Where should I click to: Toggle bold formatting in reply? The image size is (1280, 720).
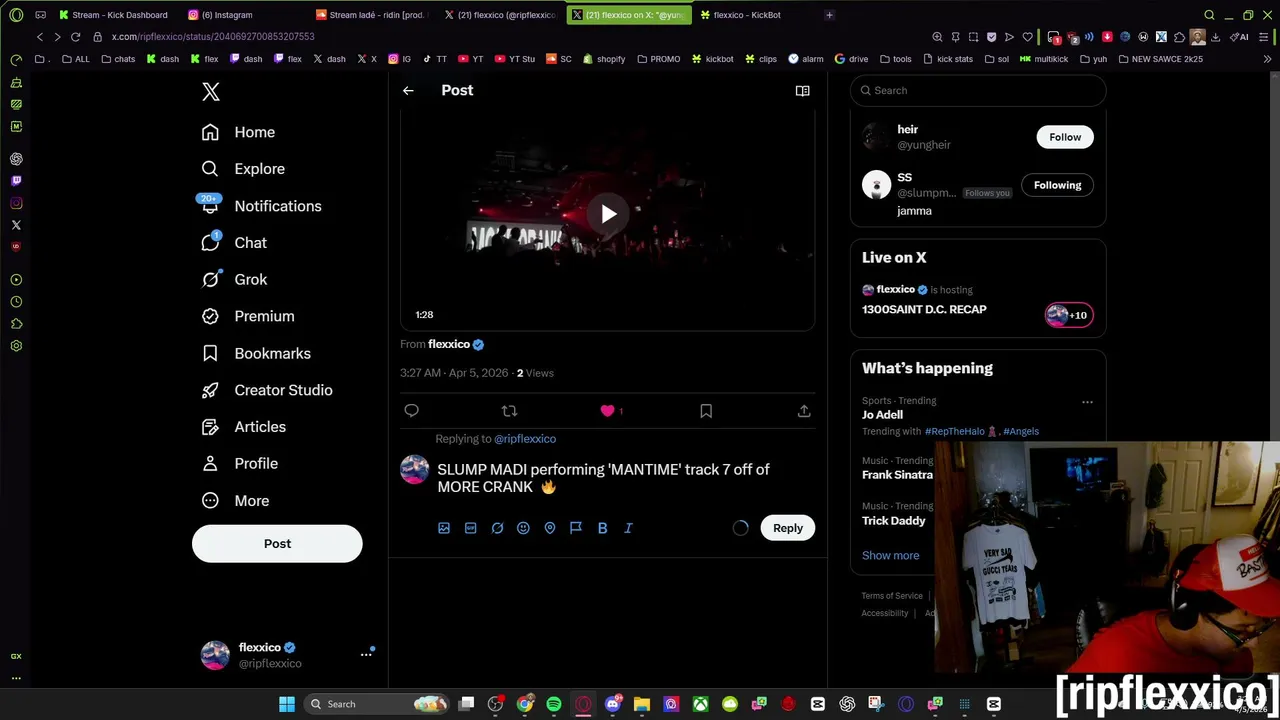click(x=602, y=528)
